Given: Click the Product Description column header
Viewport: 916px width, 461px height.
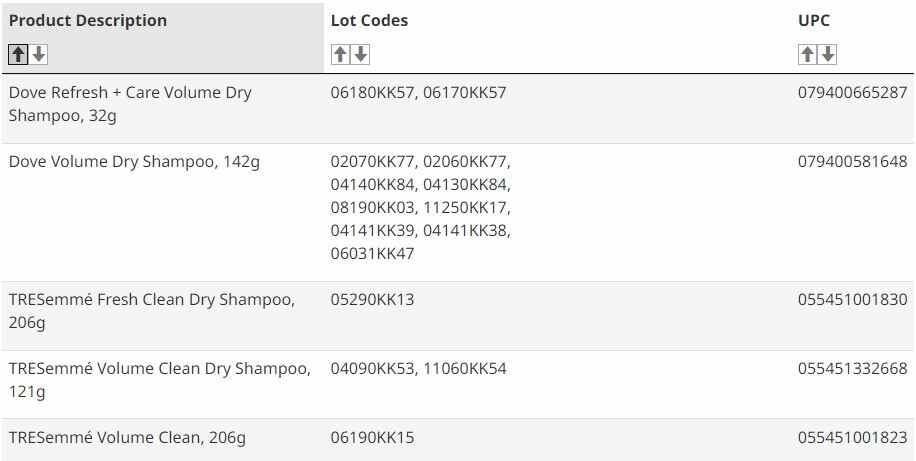Looking at the screenshot, I should 88,21.
